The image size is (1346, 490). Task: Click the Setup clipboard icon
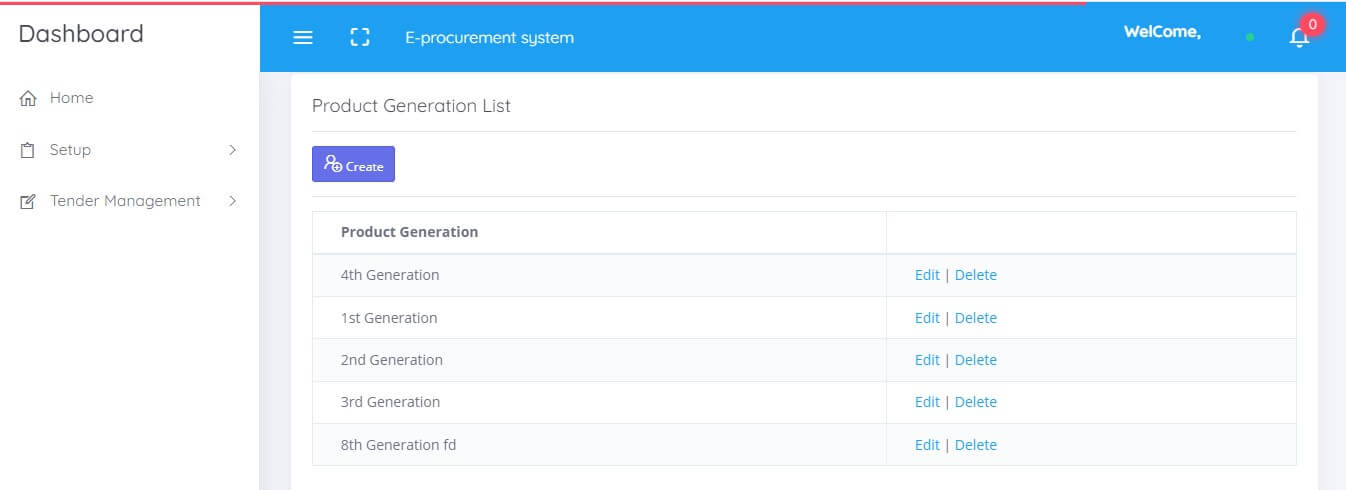[x=28, y=150]
